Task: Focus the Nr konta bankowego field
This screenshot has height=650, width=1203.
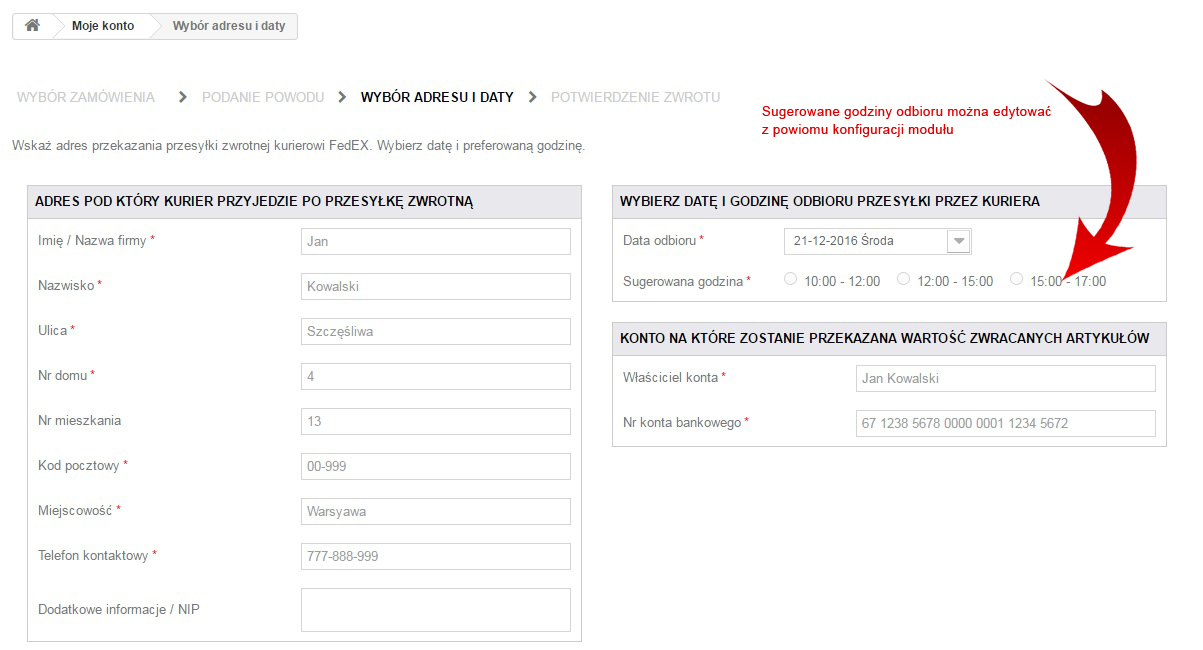Action: click(1005, 423)
